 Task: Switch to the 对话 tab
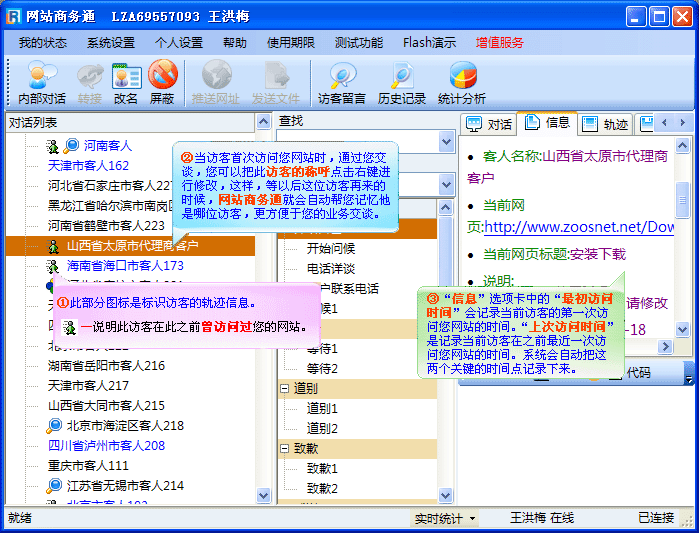click(490, 124)
